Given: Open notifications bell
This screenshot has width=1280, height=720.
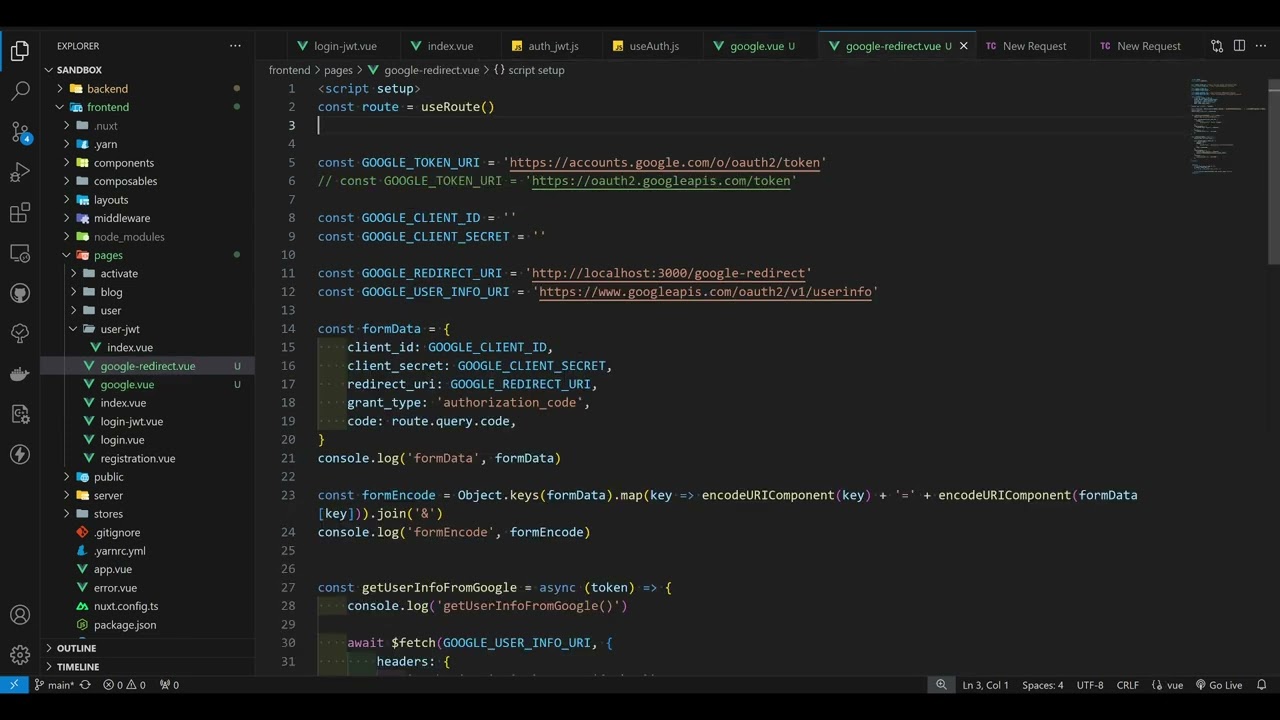Looking at the screenshot, I should point(1262,685).
